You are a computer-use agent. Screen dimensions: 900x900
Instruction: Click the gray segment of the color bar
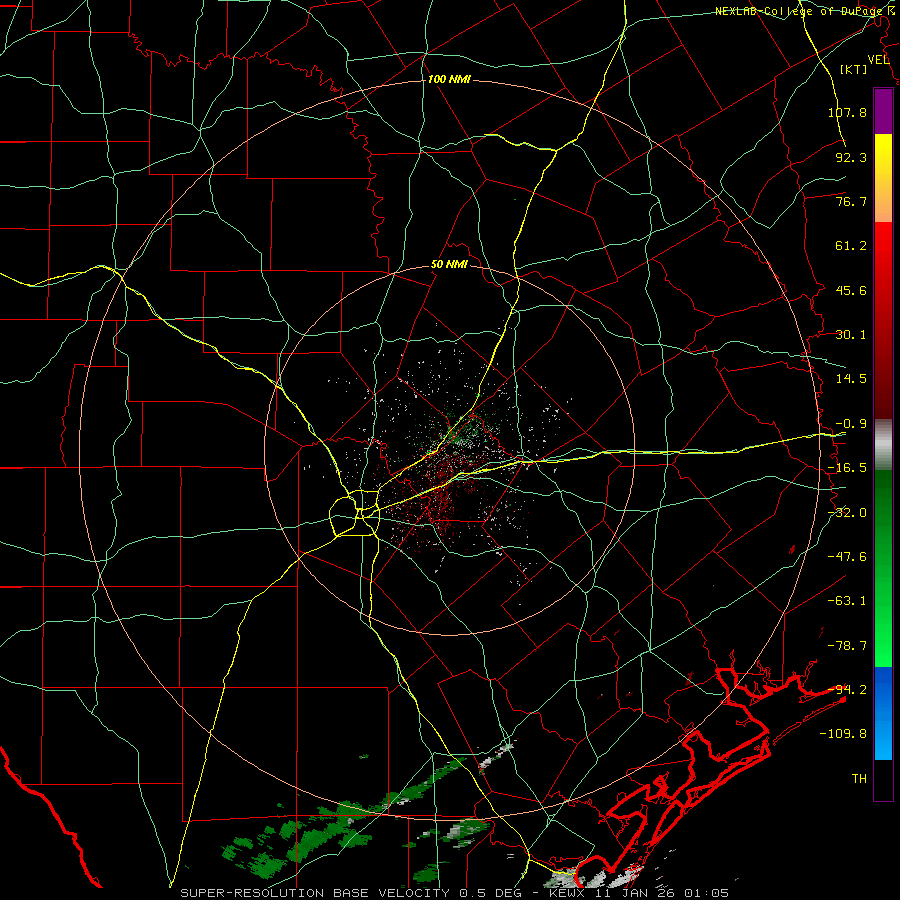883,445
